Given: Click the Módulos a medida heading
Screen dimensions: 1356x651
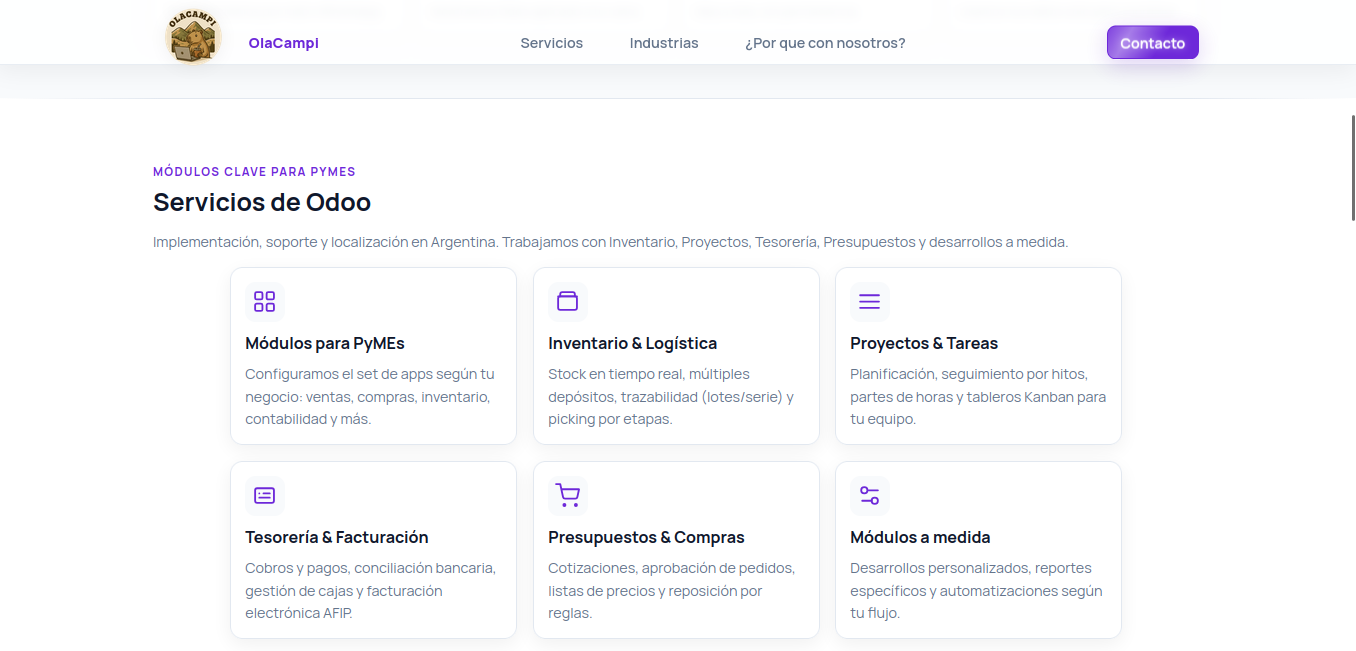Looking at the screenshot, I should point(920,537).
